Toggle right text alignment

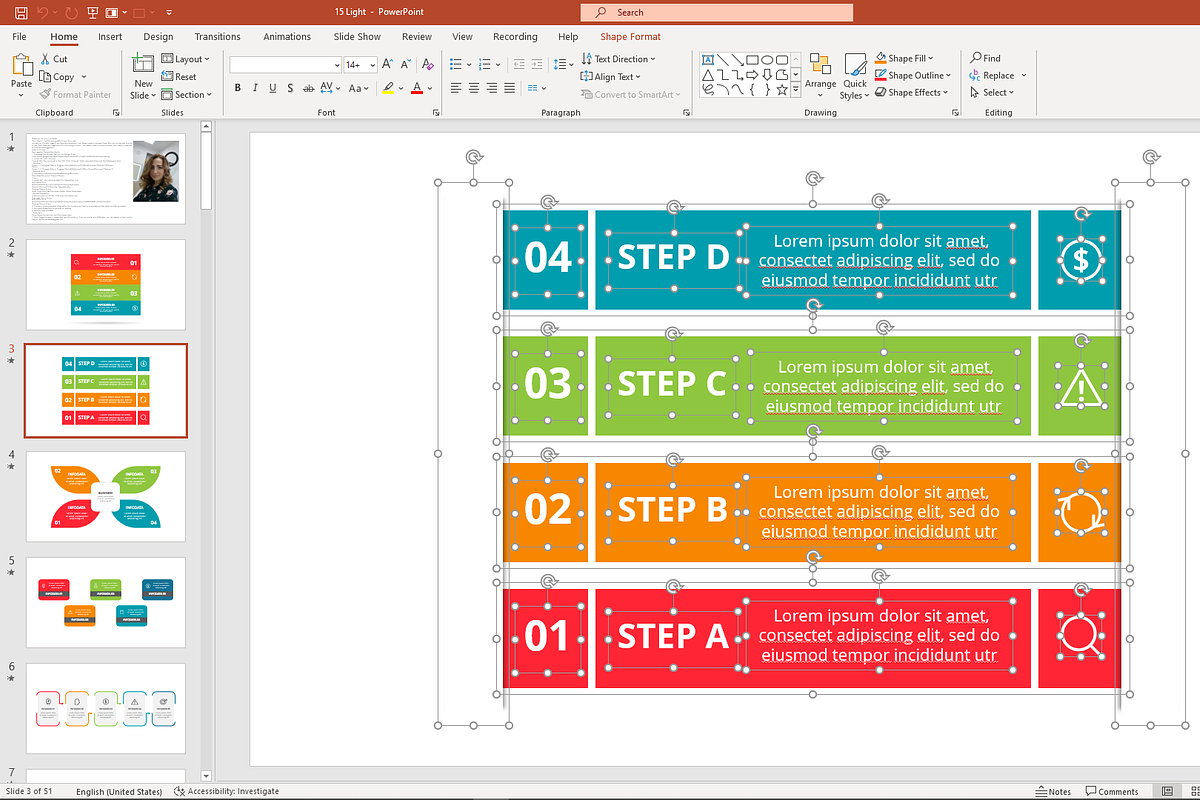pos(492,88)
